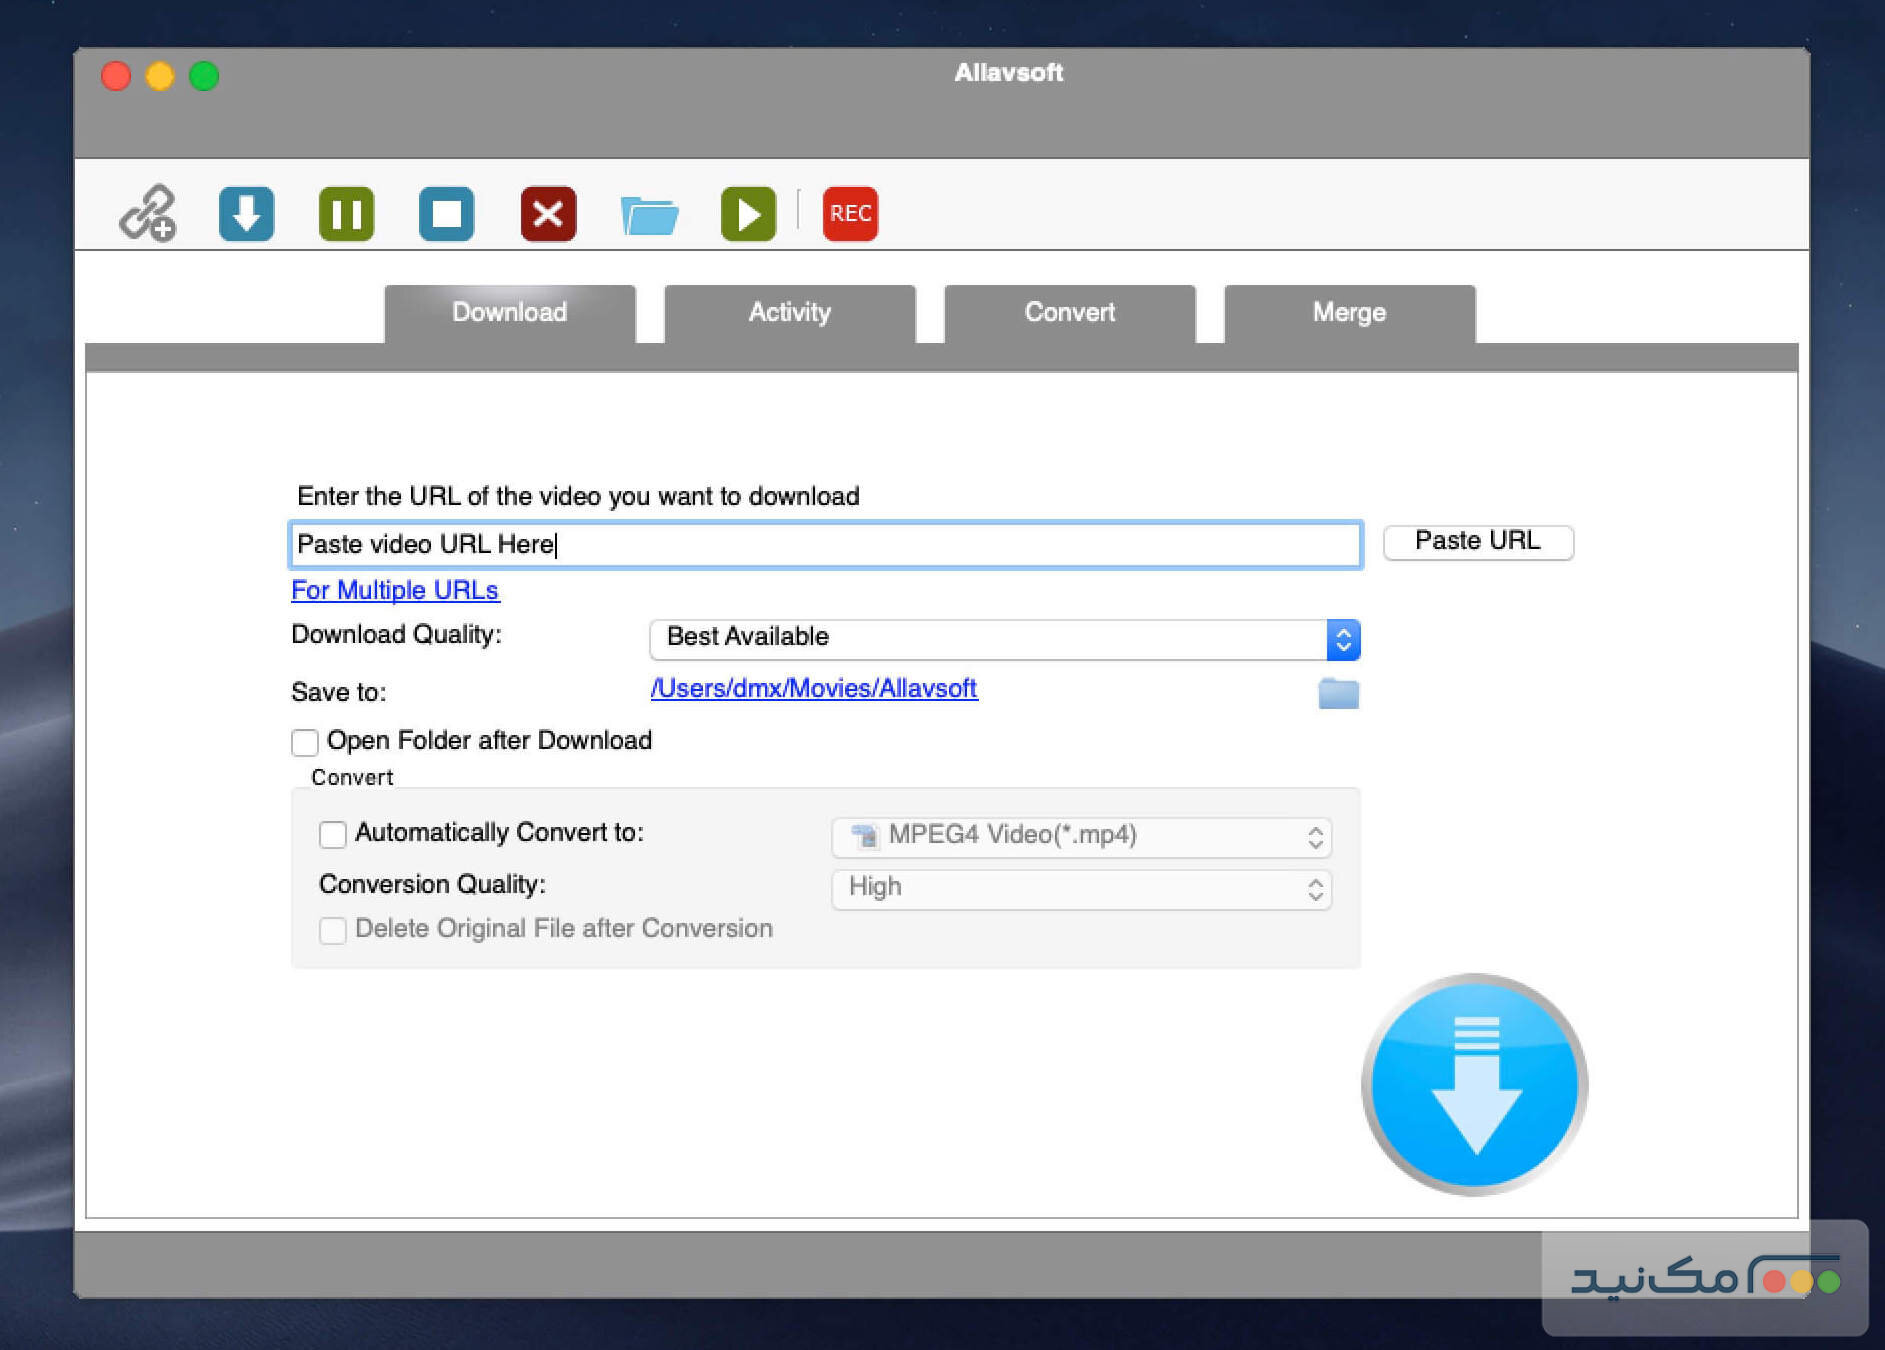Open the Download Quality dropdown
1885x1350 pixels.
click(x=1343, y=639)
